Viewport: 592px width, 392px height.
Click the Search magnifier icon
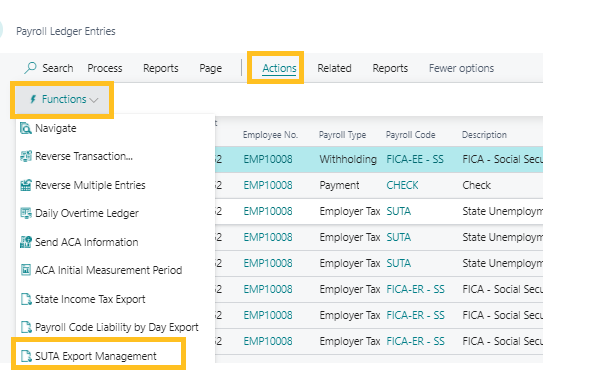point(30,68)
